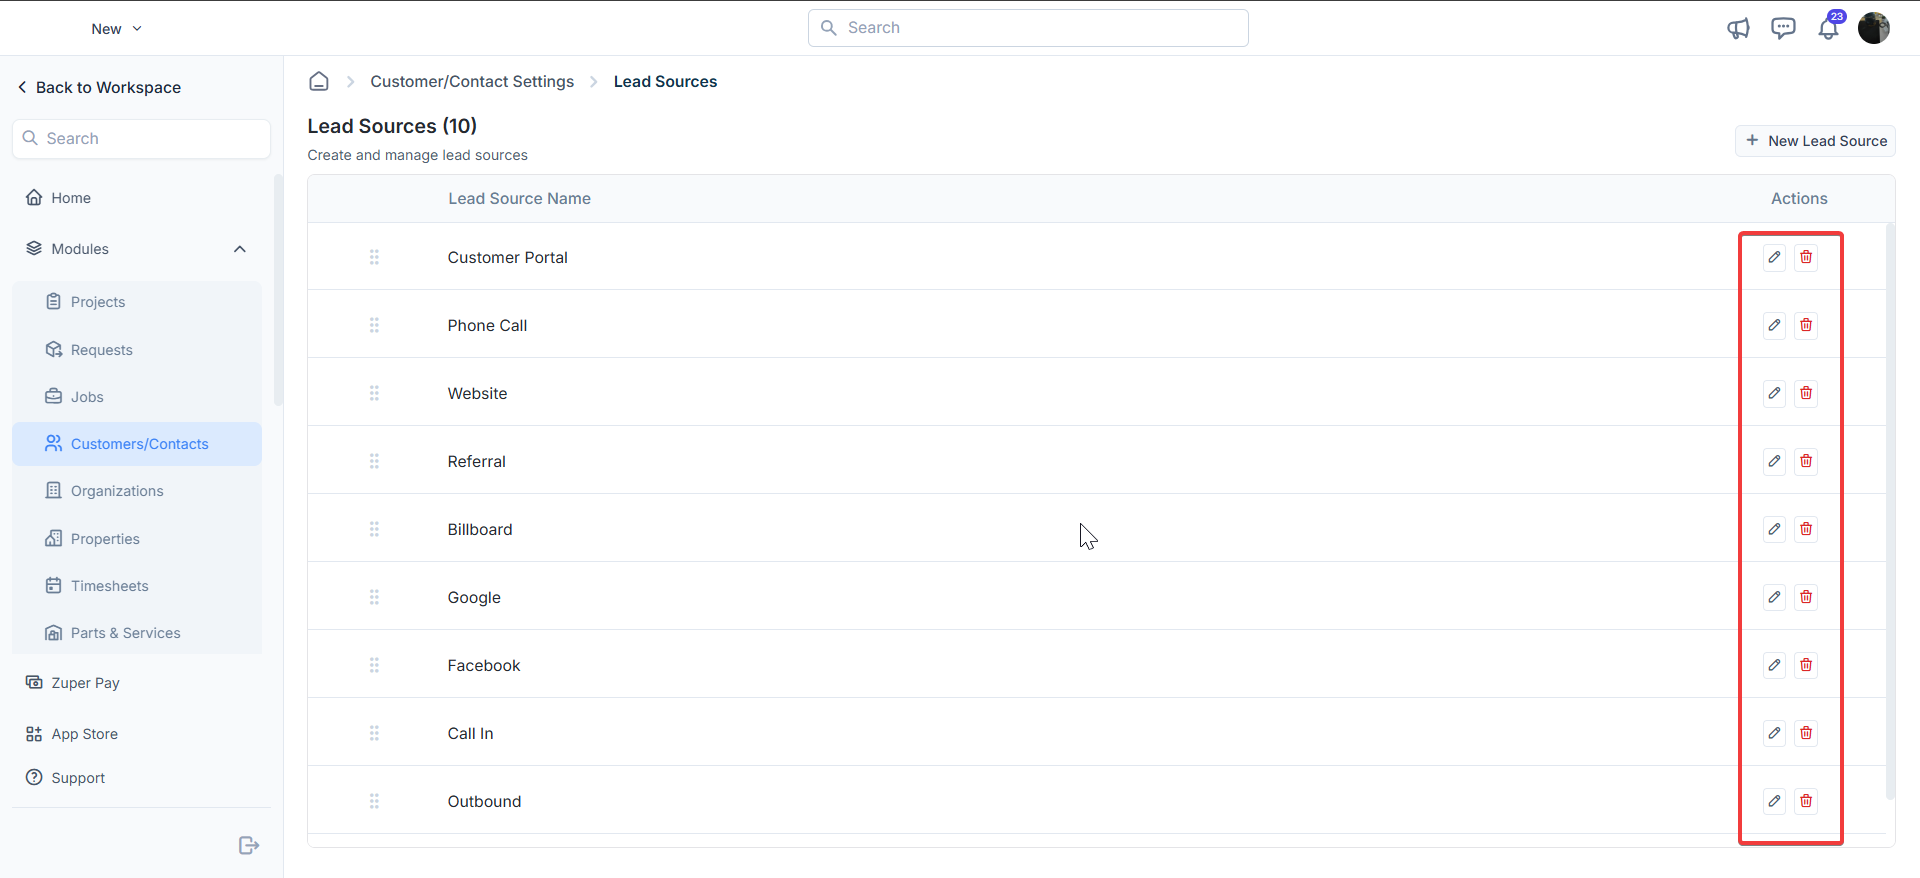Select the Lead Source Name column header
This screenshot has width=1920, height=878.
coord(519,199)
